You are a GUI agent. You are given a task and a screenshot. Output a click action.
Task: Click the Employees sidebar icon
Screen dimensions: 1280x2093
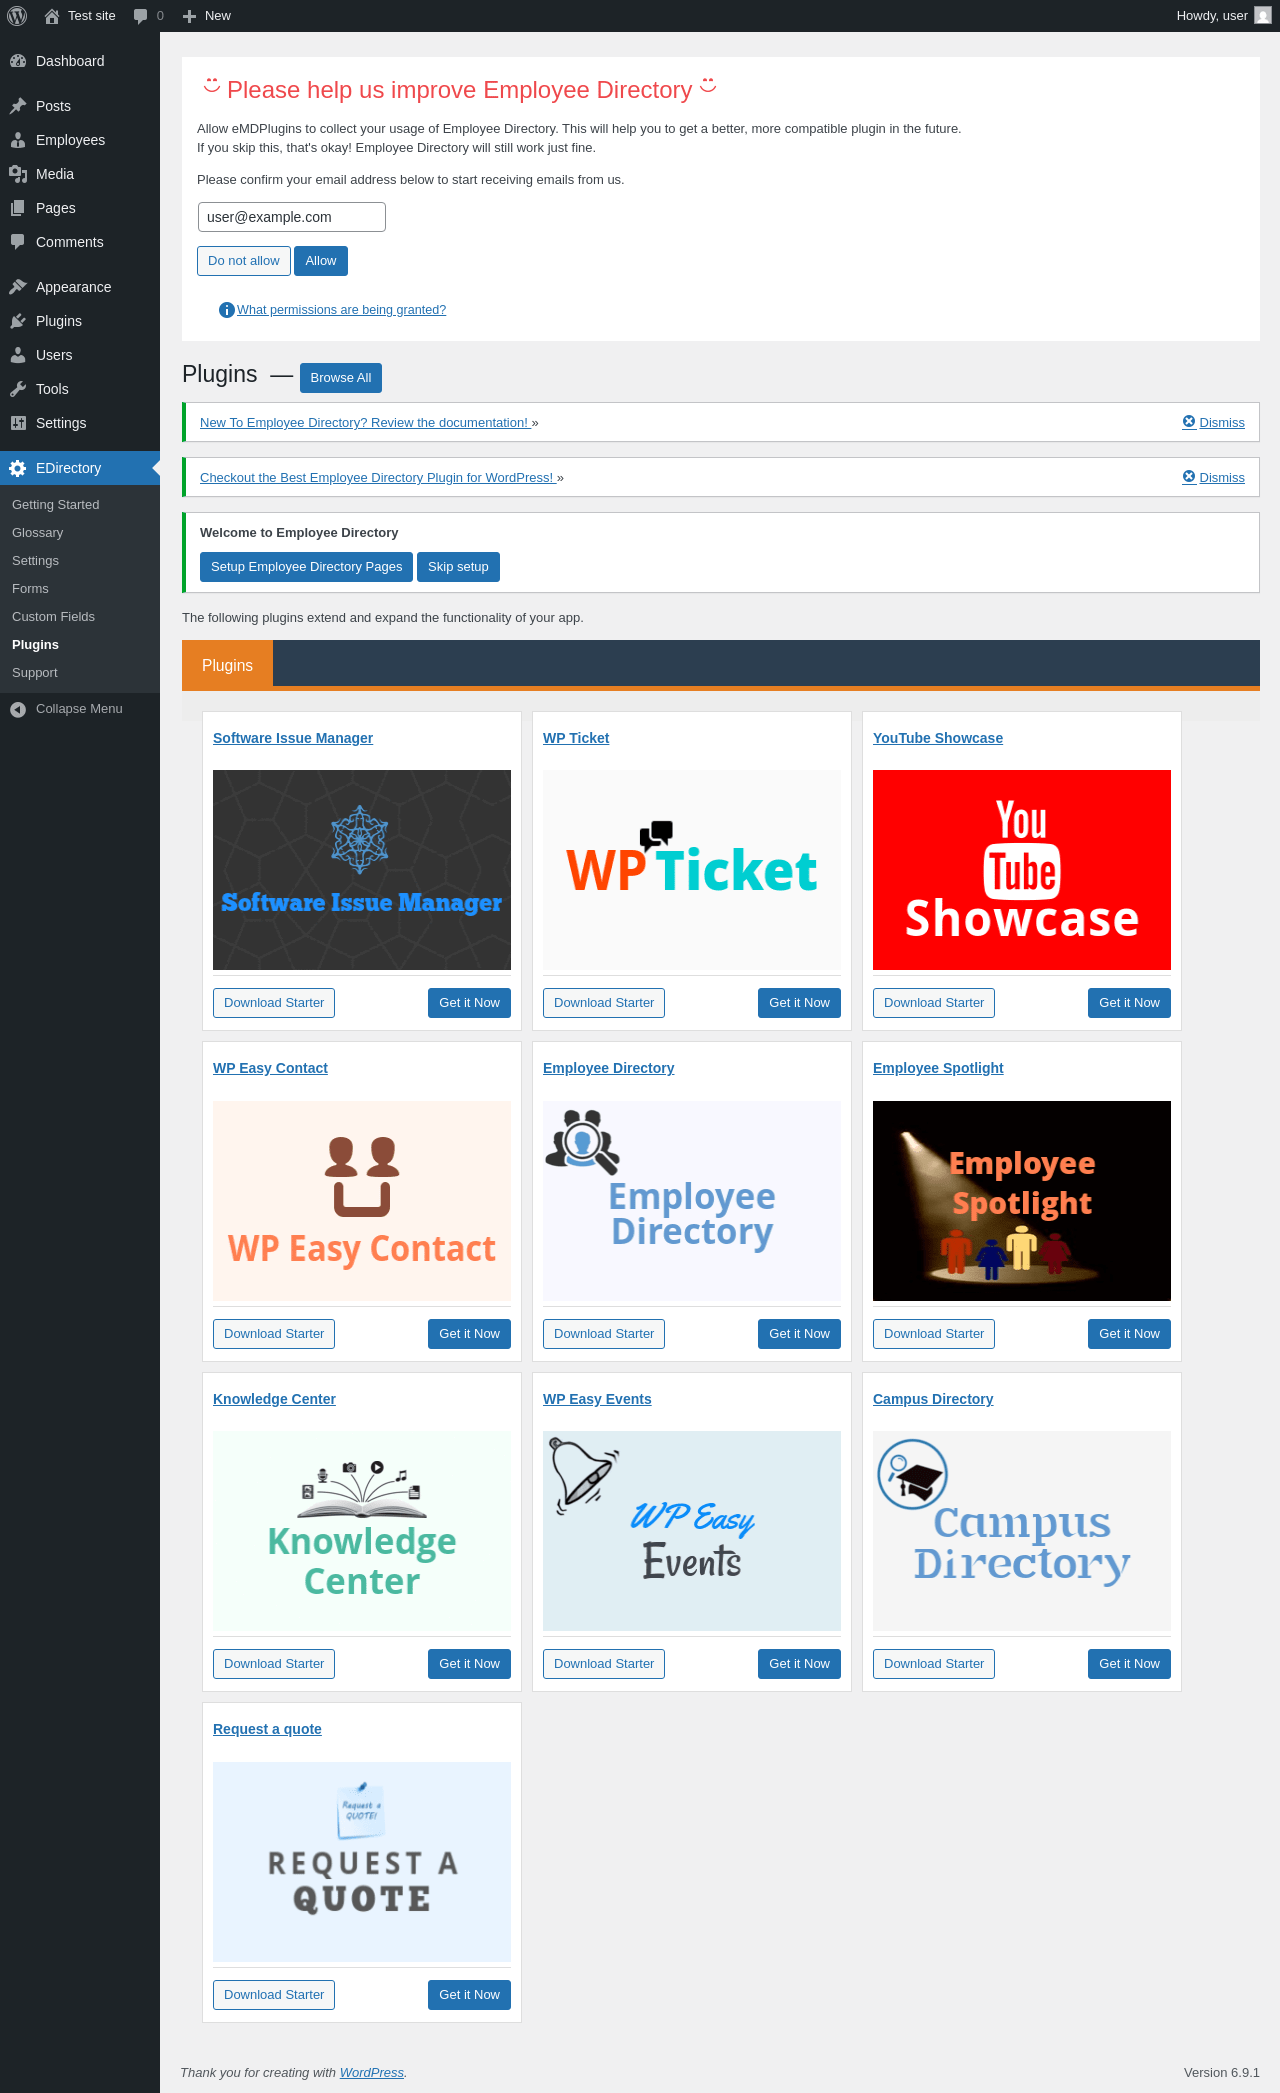tap(18, 140)
